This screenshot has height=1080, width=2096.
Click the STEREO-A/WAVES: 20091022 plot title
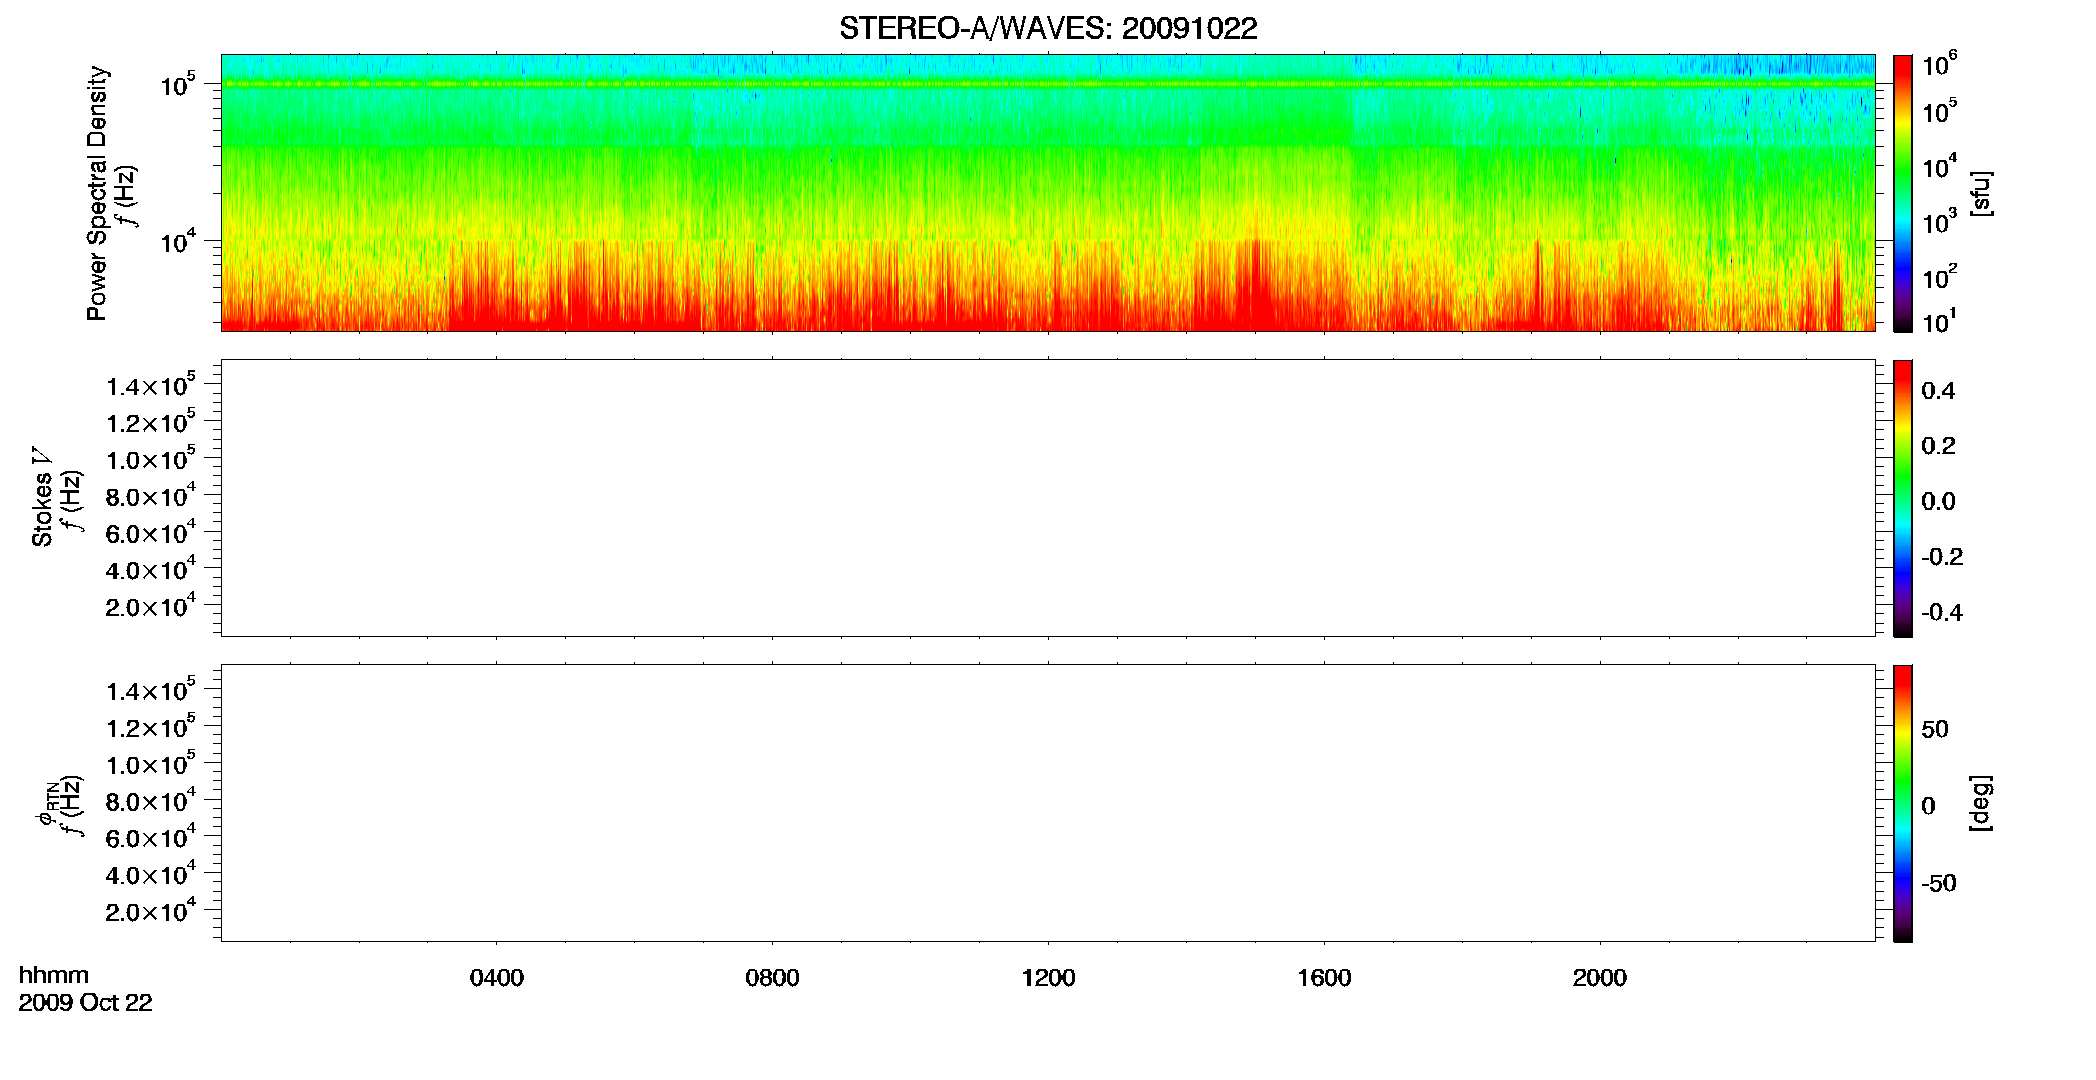point(1048,28)
